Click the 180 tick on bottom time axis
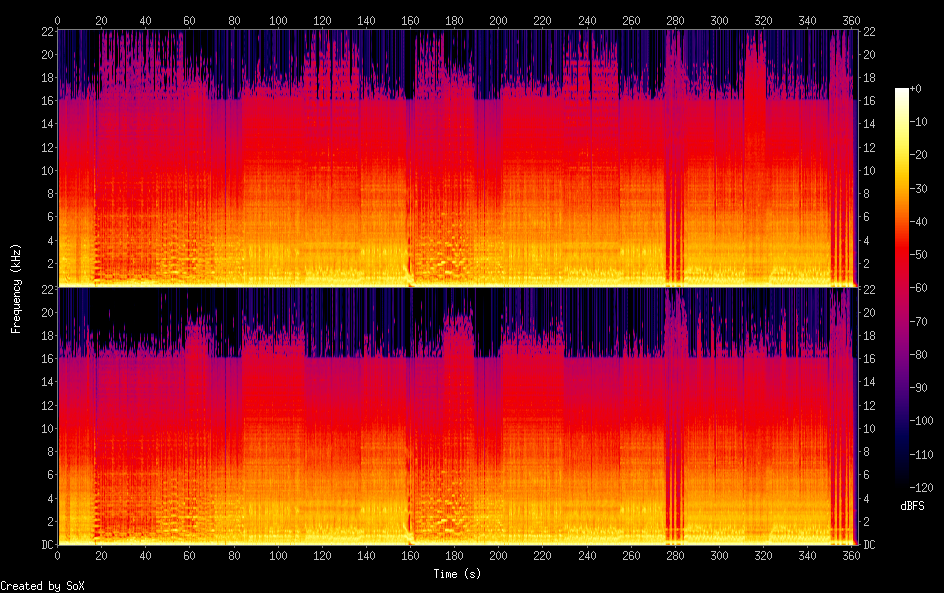The image size is (944, 593). coord(454,555)
